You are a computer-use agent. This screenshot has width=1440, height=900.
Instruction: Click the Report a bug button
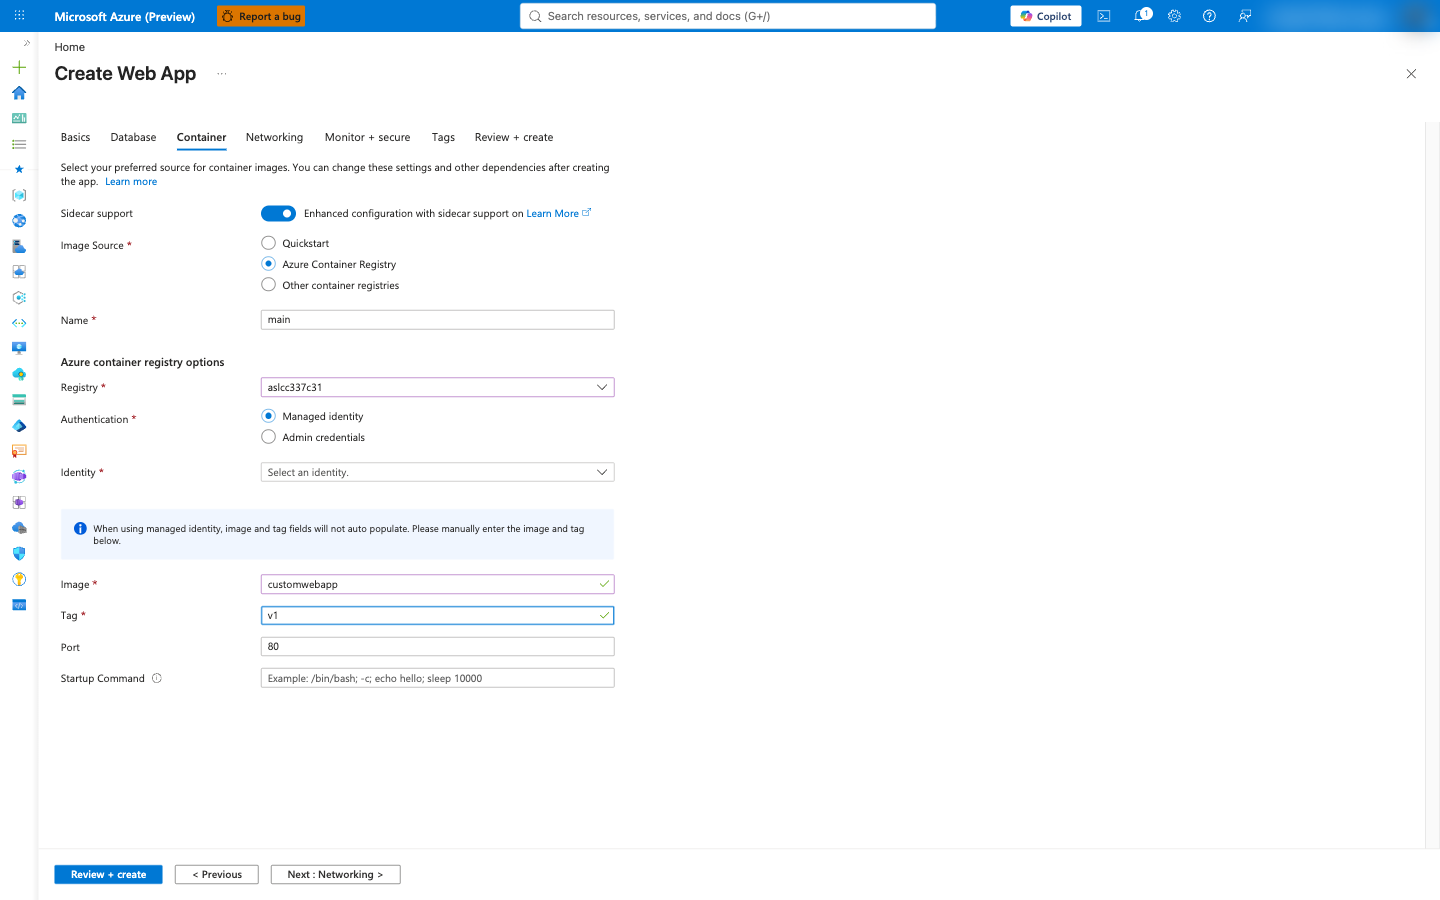(261, 16)
